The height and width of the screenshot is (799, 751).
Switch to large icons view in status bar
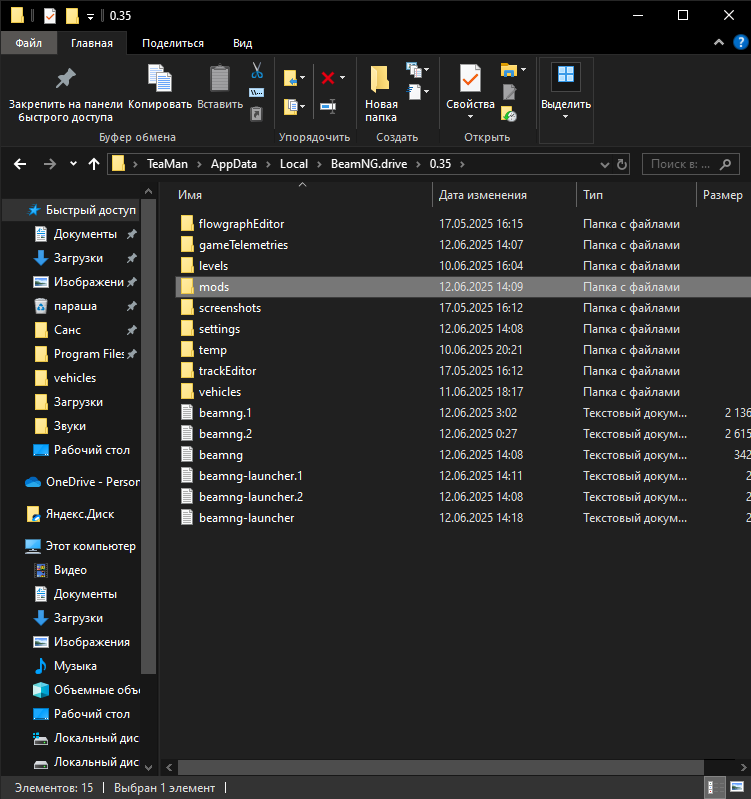click(x=737, y=787)
